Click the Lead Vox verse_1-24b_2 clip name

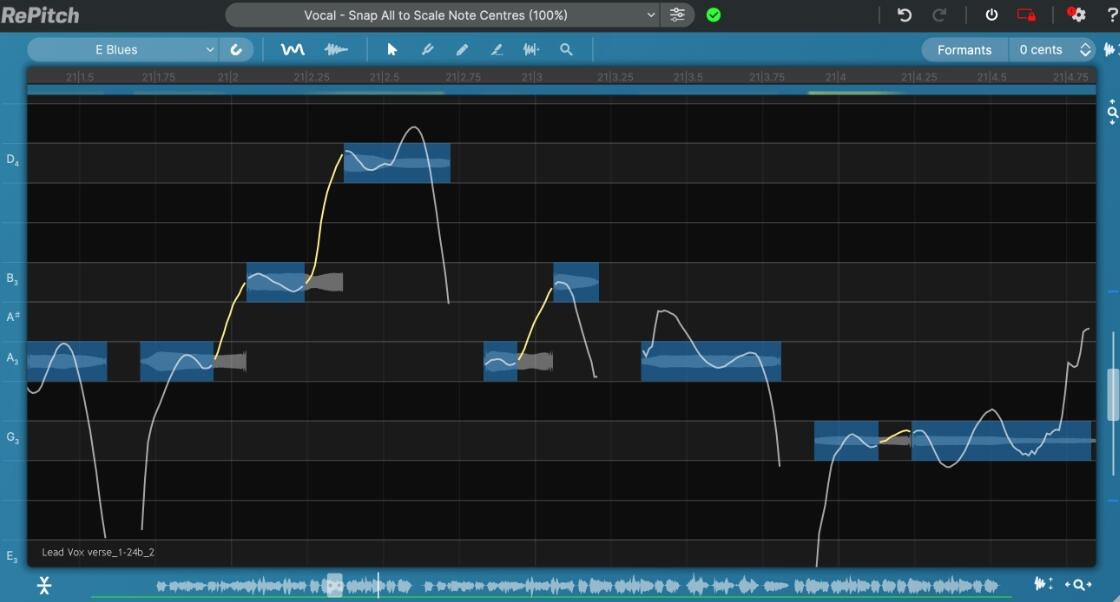point(98,552)
